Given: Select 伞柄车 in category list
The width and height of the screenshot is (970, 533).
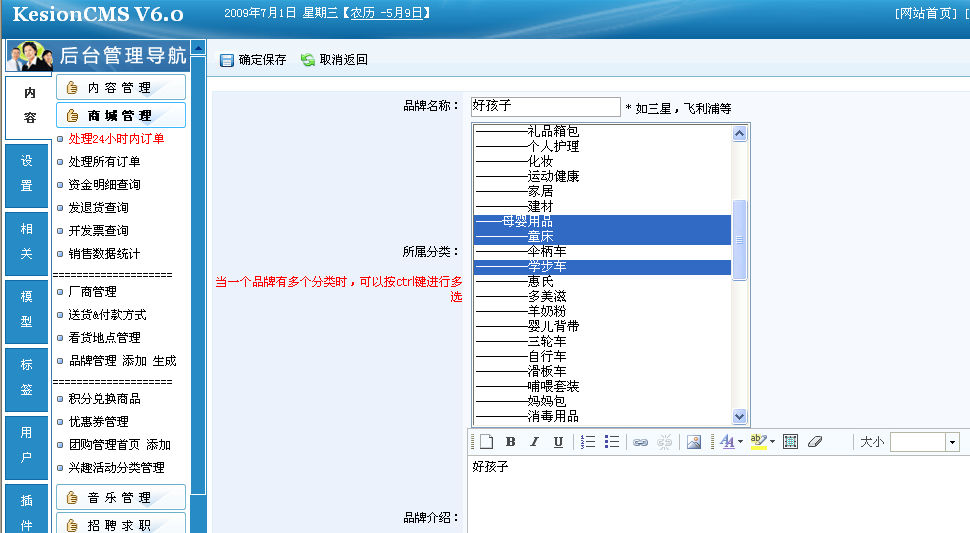Looking at the screenshot, I should (x=603, y=251).
